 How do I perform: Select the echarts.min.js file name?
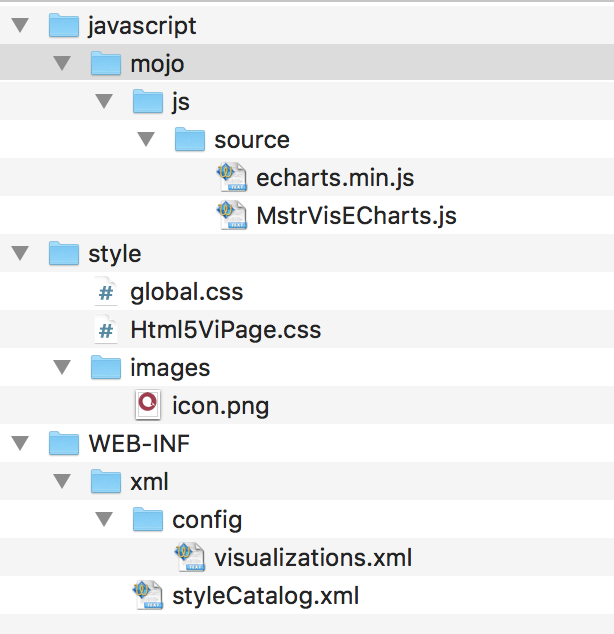pyautogui.click(x=335, y=178)
